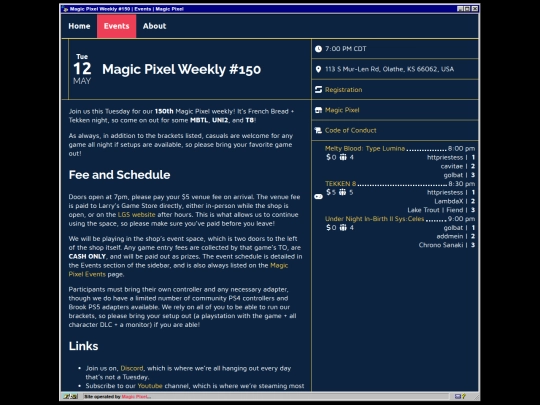Click the 8:00 pm start time

tap(461, 149)
